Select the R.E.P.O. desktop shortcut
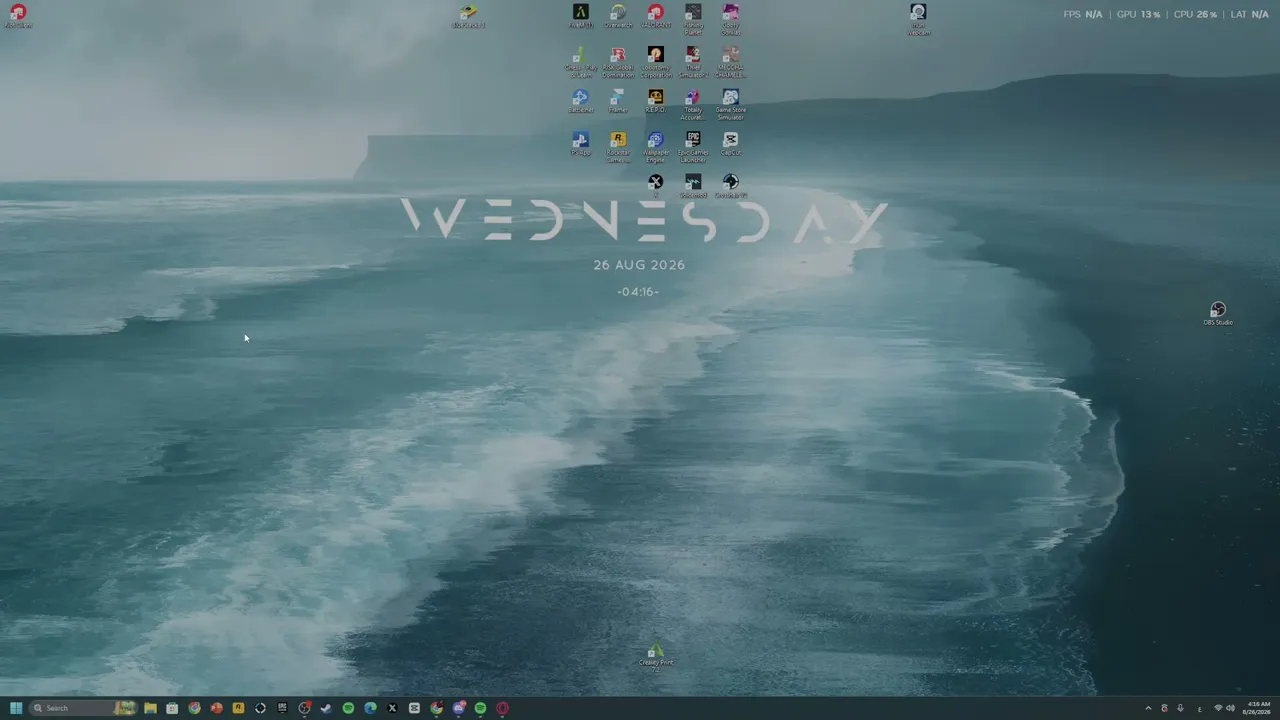Image resolution: width=1280 pixels, height=720 pixels. [x=655, y=101]
